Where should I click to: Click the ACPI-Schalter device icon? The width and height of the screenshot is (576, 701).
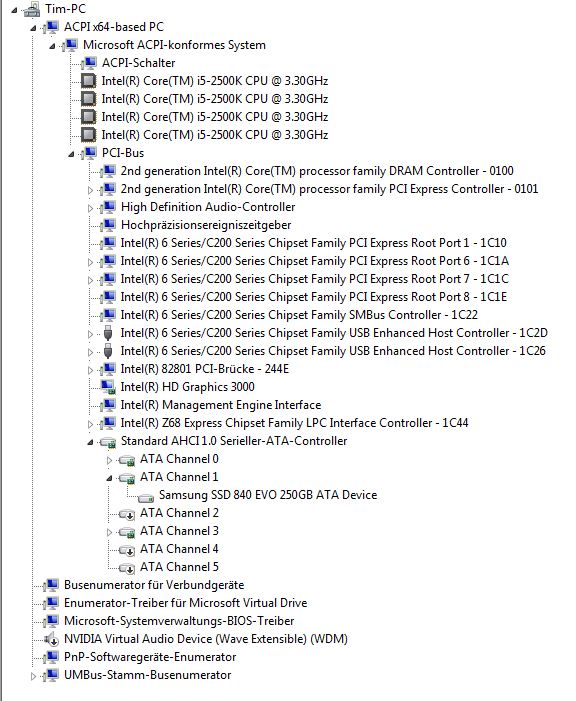tap(89, 63)
